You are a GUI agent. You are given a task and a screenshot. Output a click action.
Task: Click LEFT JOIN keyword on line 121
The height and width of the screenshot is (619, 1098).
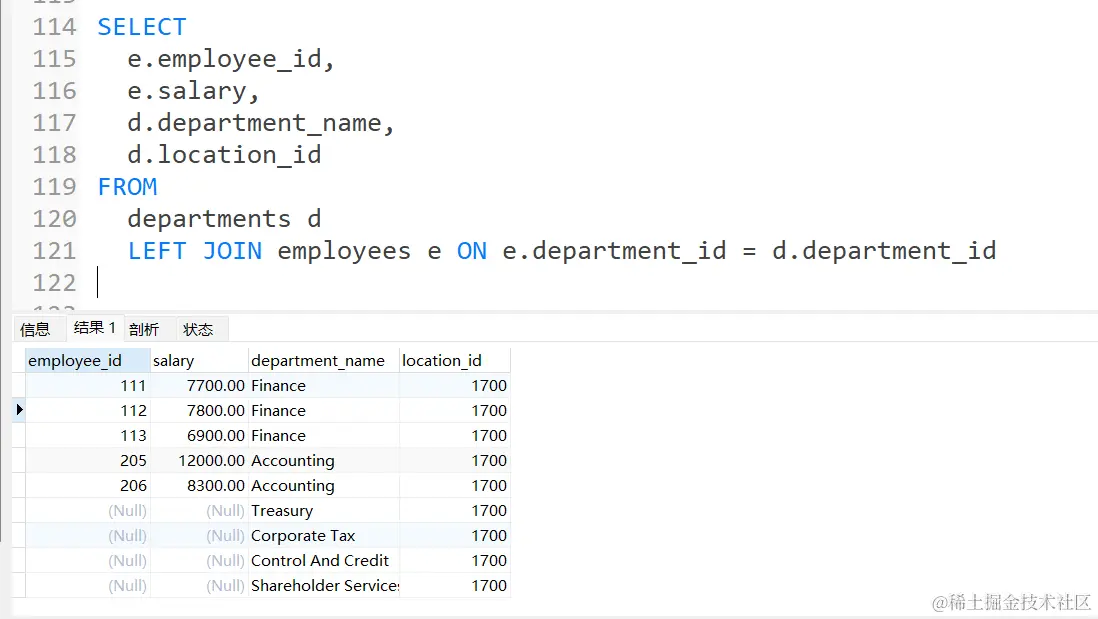pyautogui.click(x=195, y=251)
